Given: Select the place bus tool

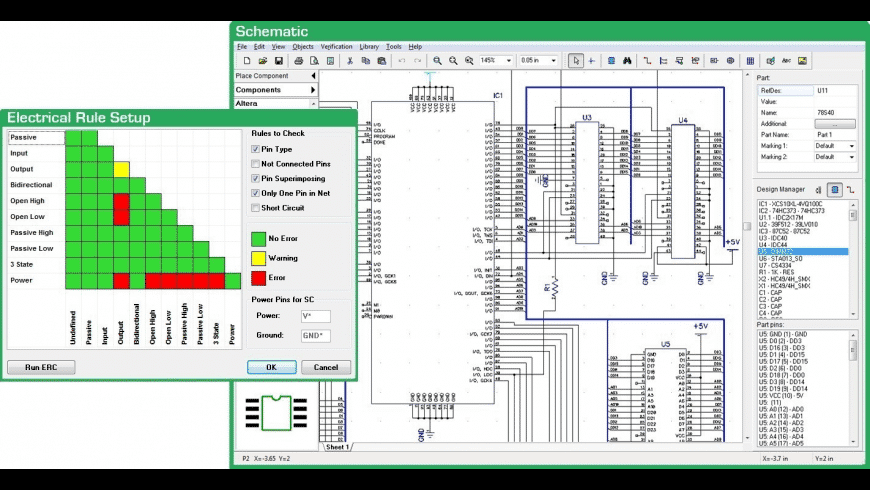Looking at the screenshot, I should click(x=663, y=60).
